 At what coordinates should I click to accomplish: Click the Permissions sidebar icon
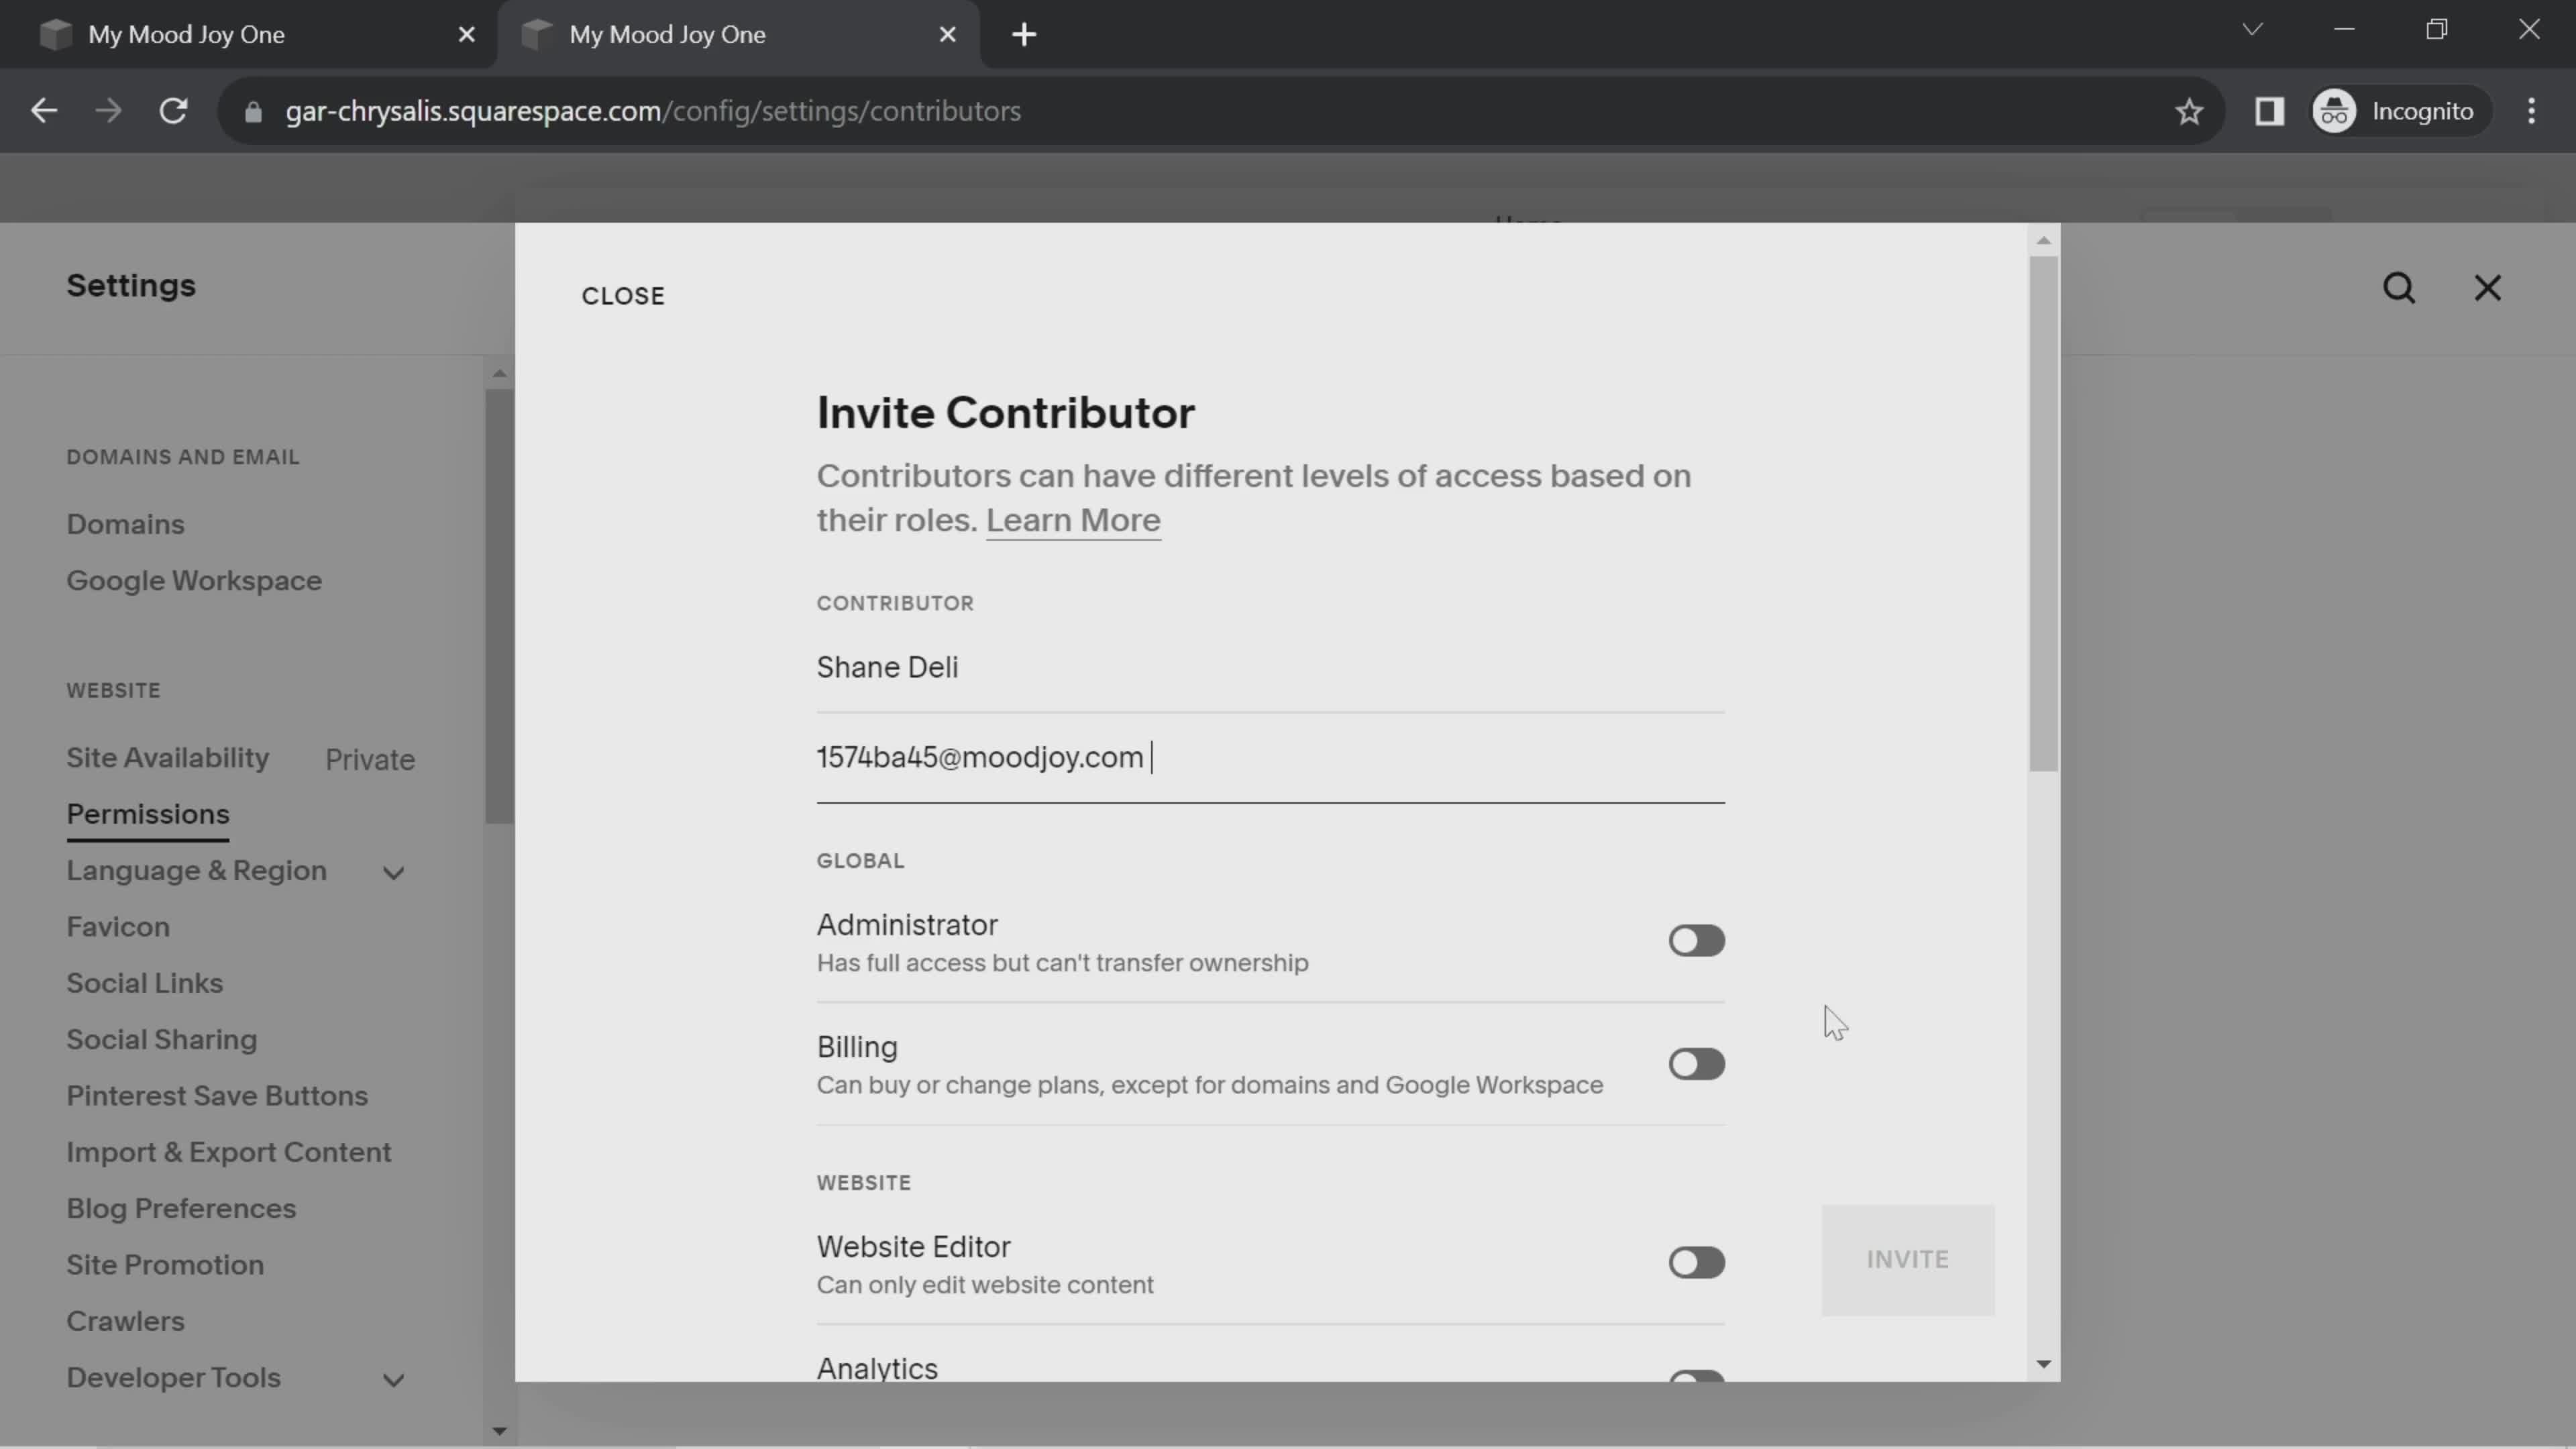click(147, 814)
